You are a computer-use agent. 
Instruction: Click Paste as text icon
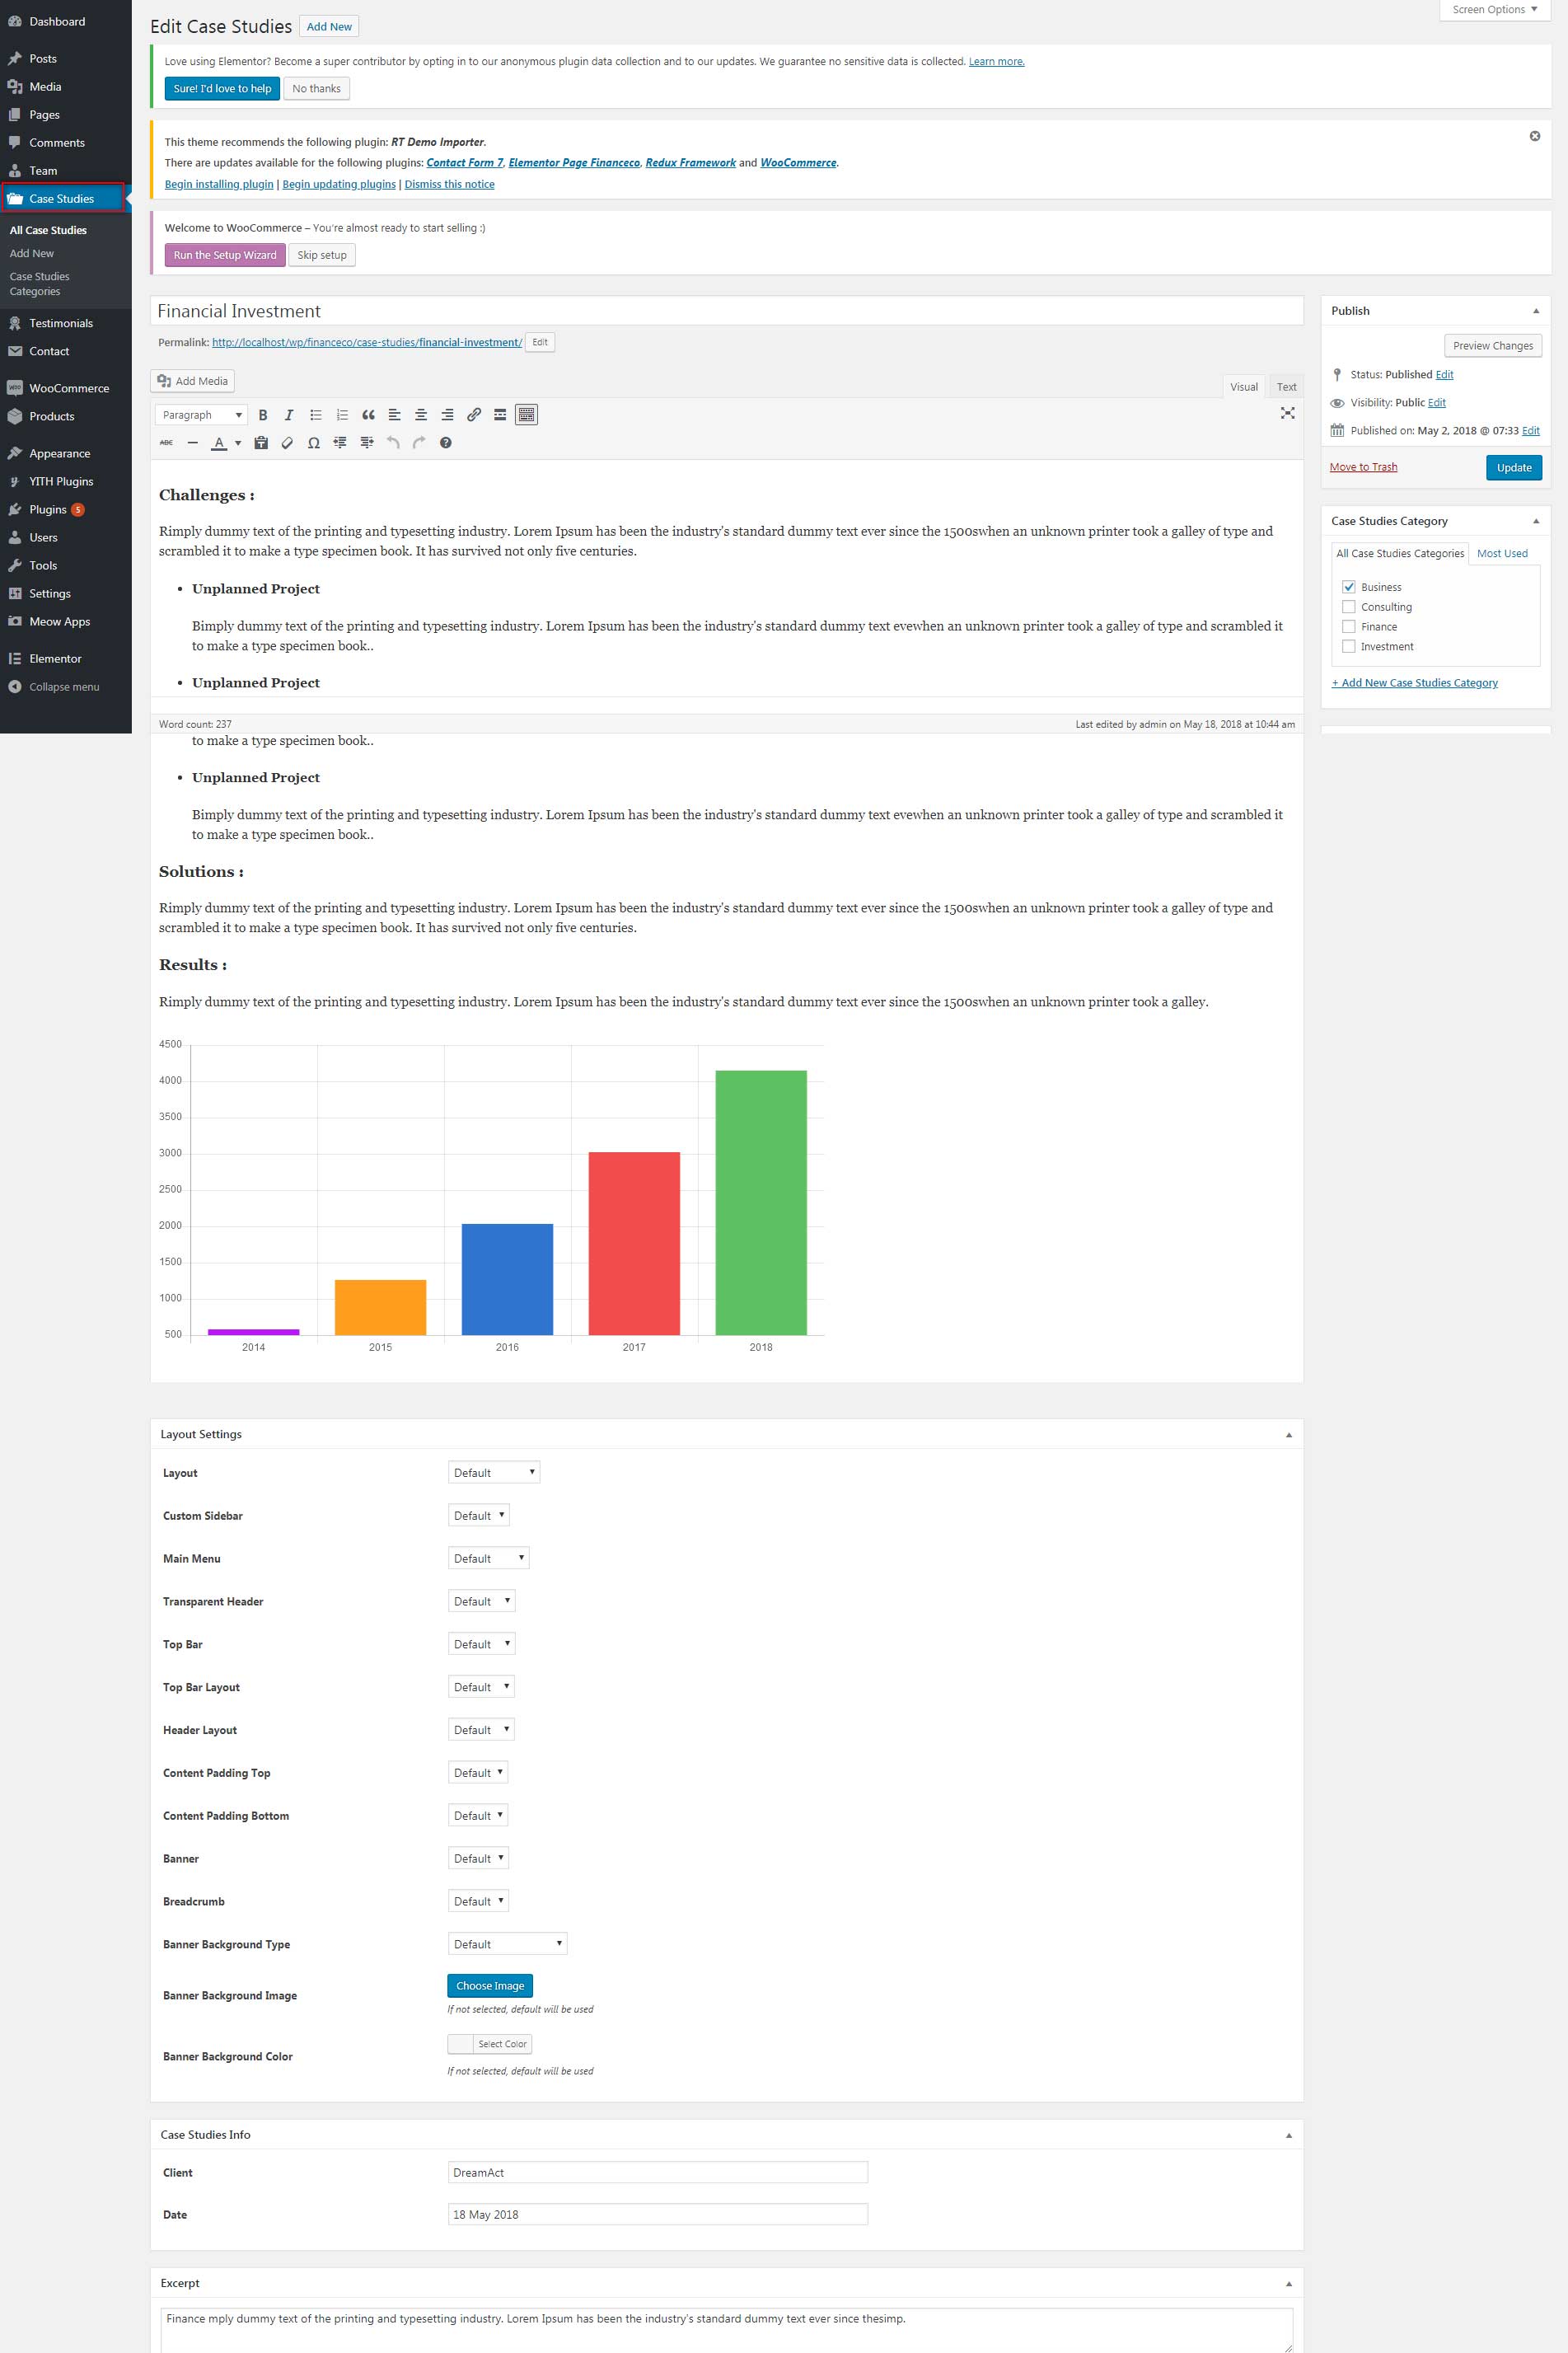261,443
